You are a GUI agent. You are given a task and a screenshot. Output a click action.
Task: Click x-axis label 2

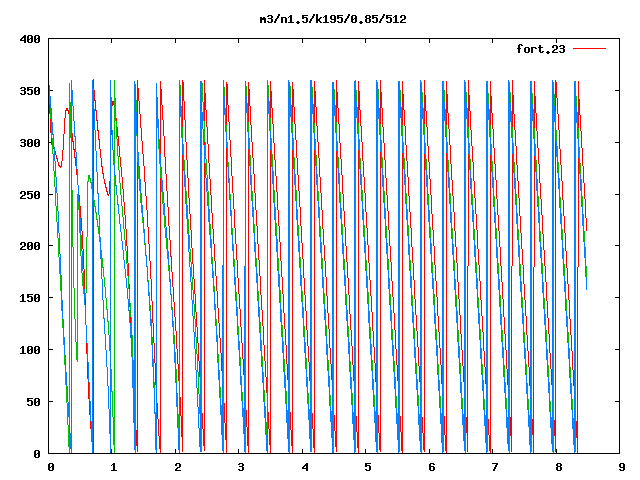pyautogui.click(x=178, y=467)
